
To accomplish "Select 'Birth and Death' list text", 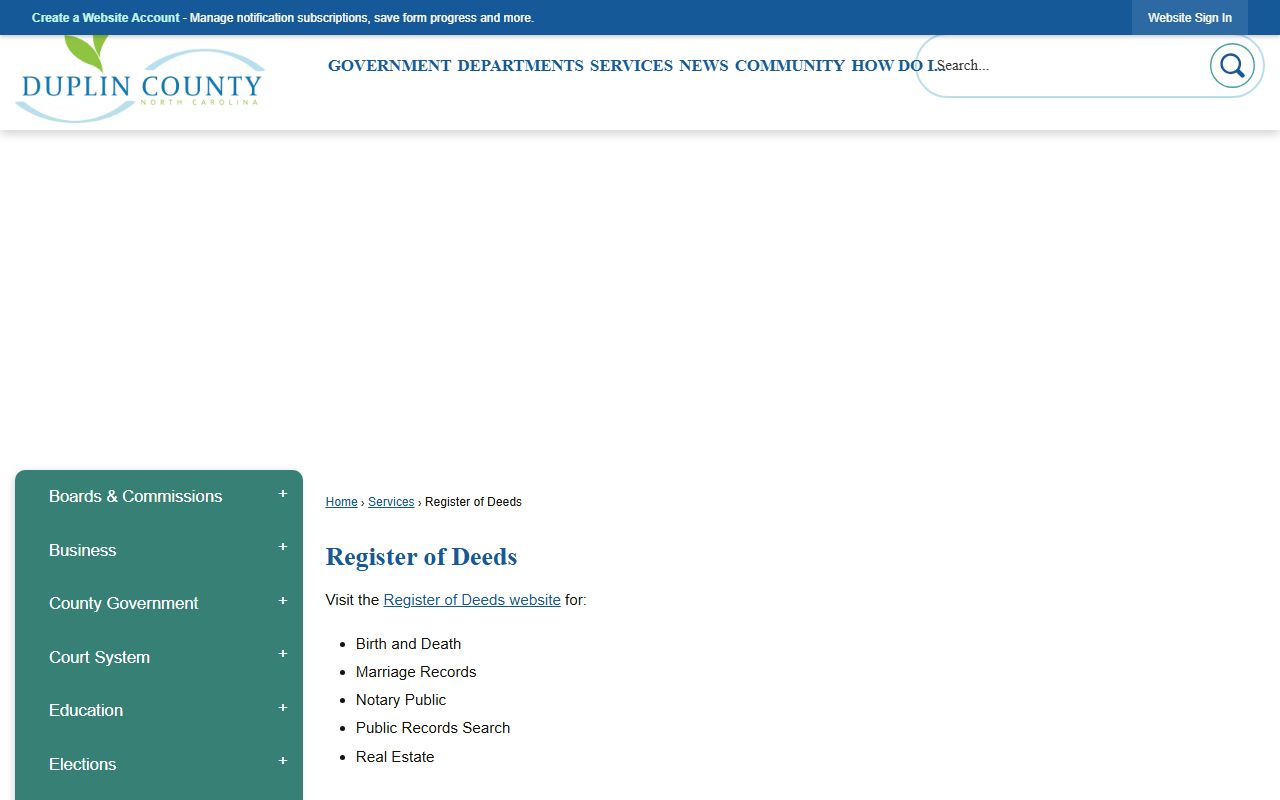I will (409, 644).
